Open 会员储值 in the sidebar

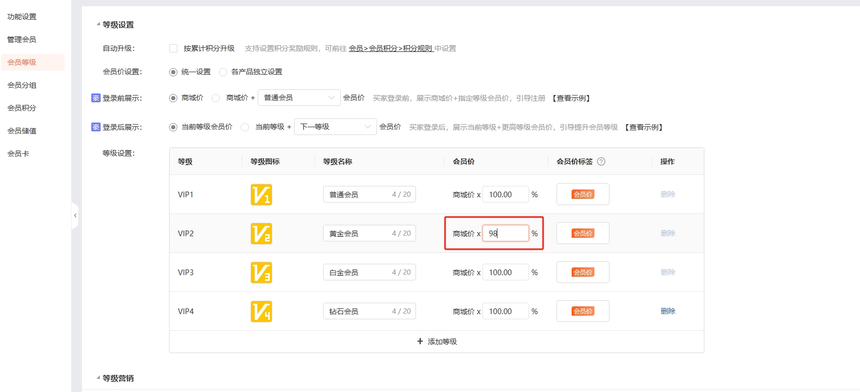[x=22, y=130]
